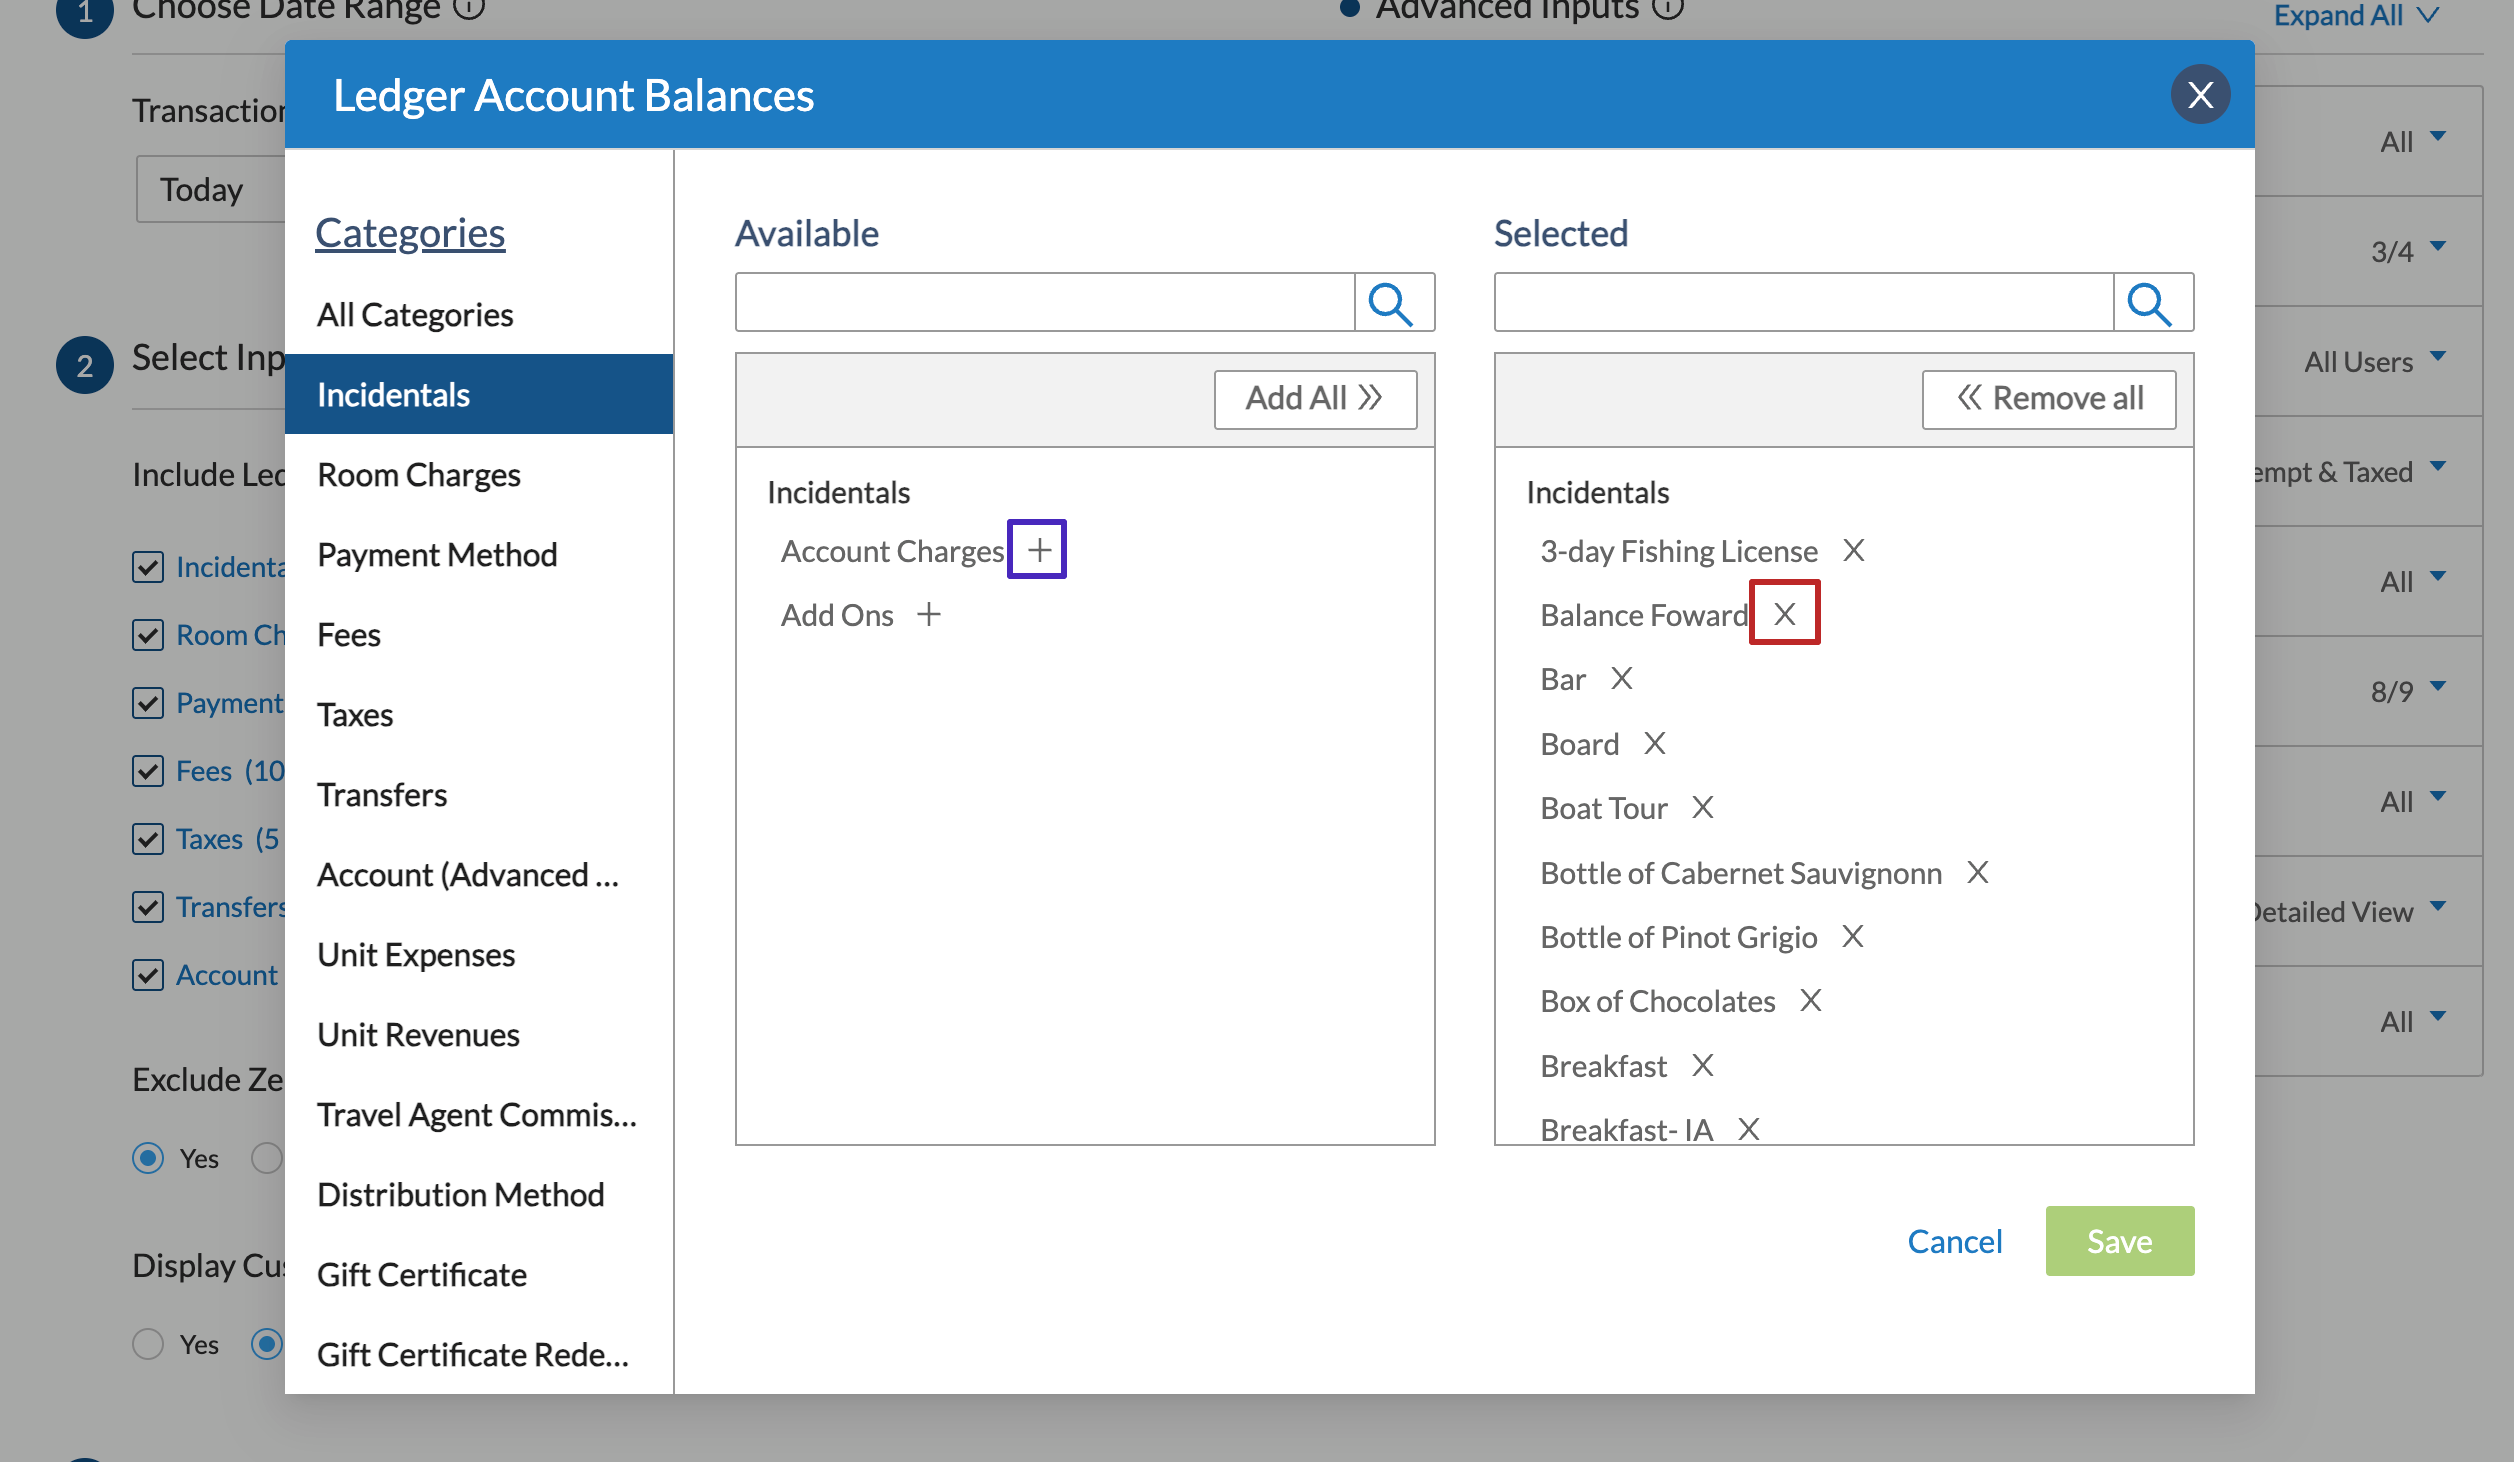Image resolution: width=2514 pixels, height=1462 pixels.
Task: Remove 3-day Fishing License from selected
Action: [x=1853, y=550]
